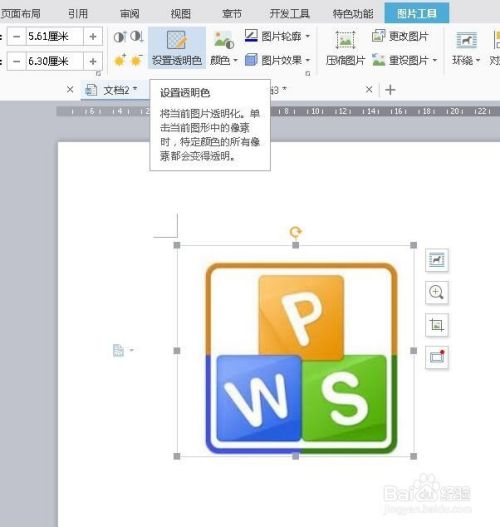500x527 pixels.
Task: Switch to Review (审阅) tab
Action: [130, 13]
